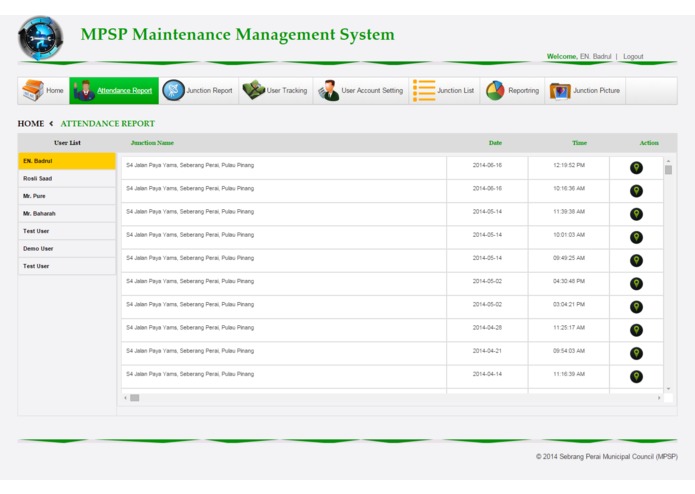Select the first Test User entry
This screenshot has height=494, width=695.
tap(67, 231)
